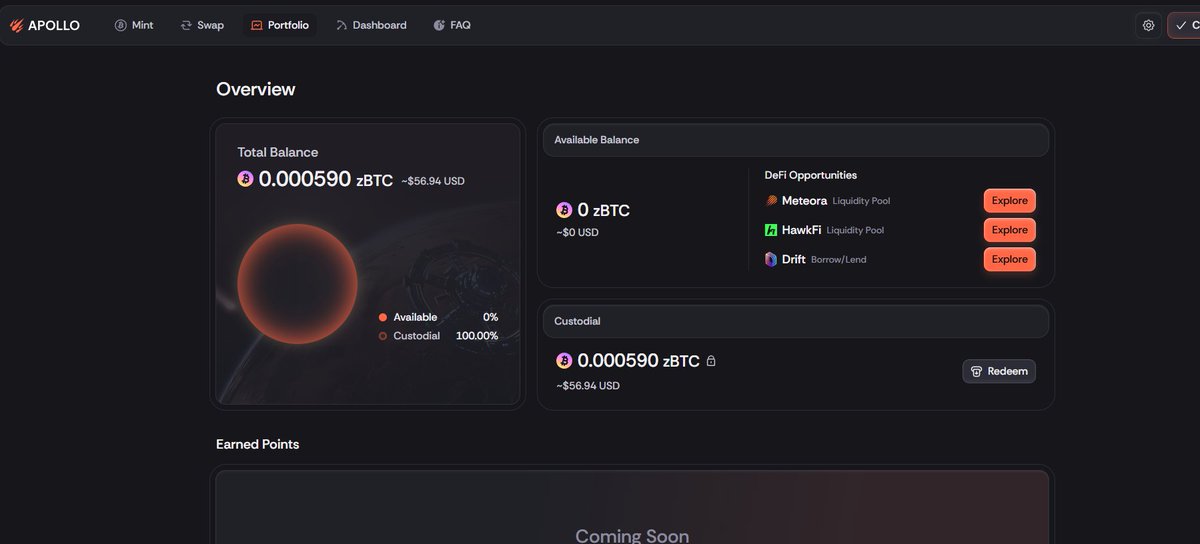Click the Meteora logo icon
This screenshot has width=1200, height=544.
pos(771,201)
